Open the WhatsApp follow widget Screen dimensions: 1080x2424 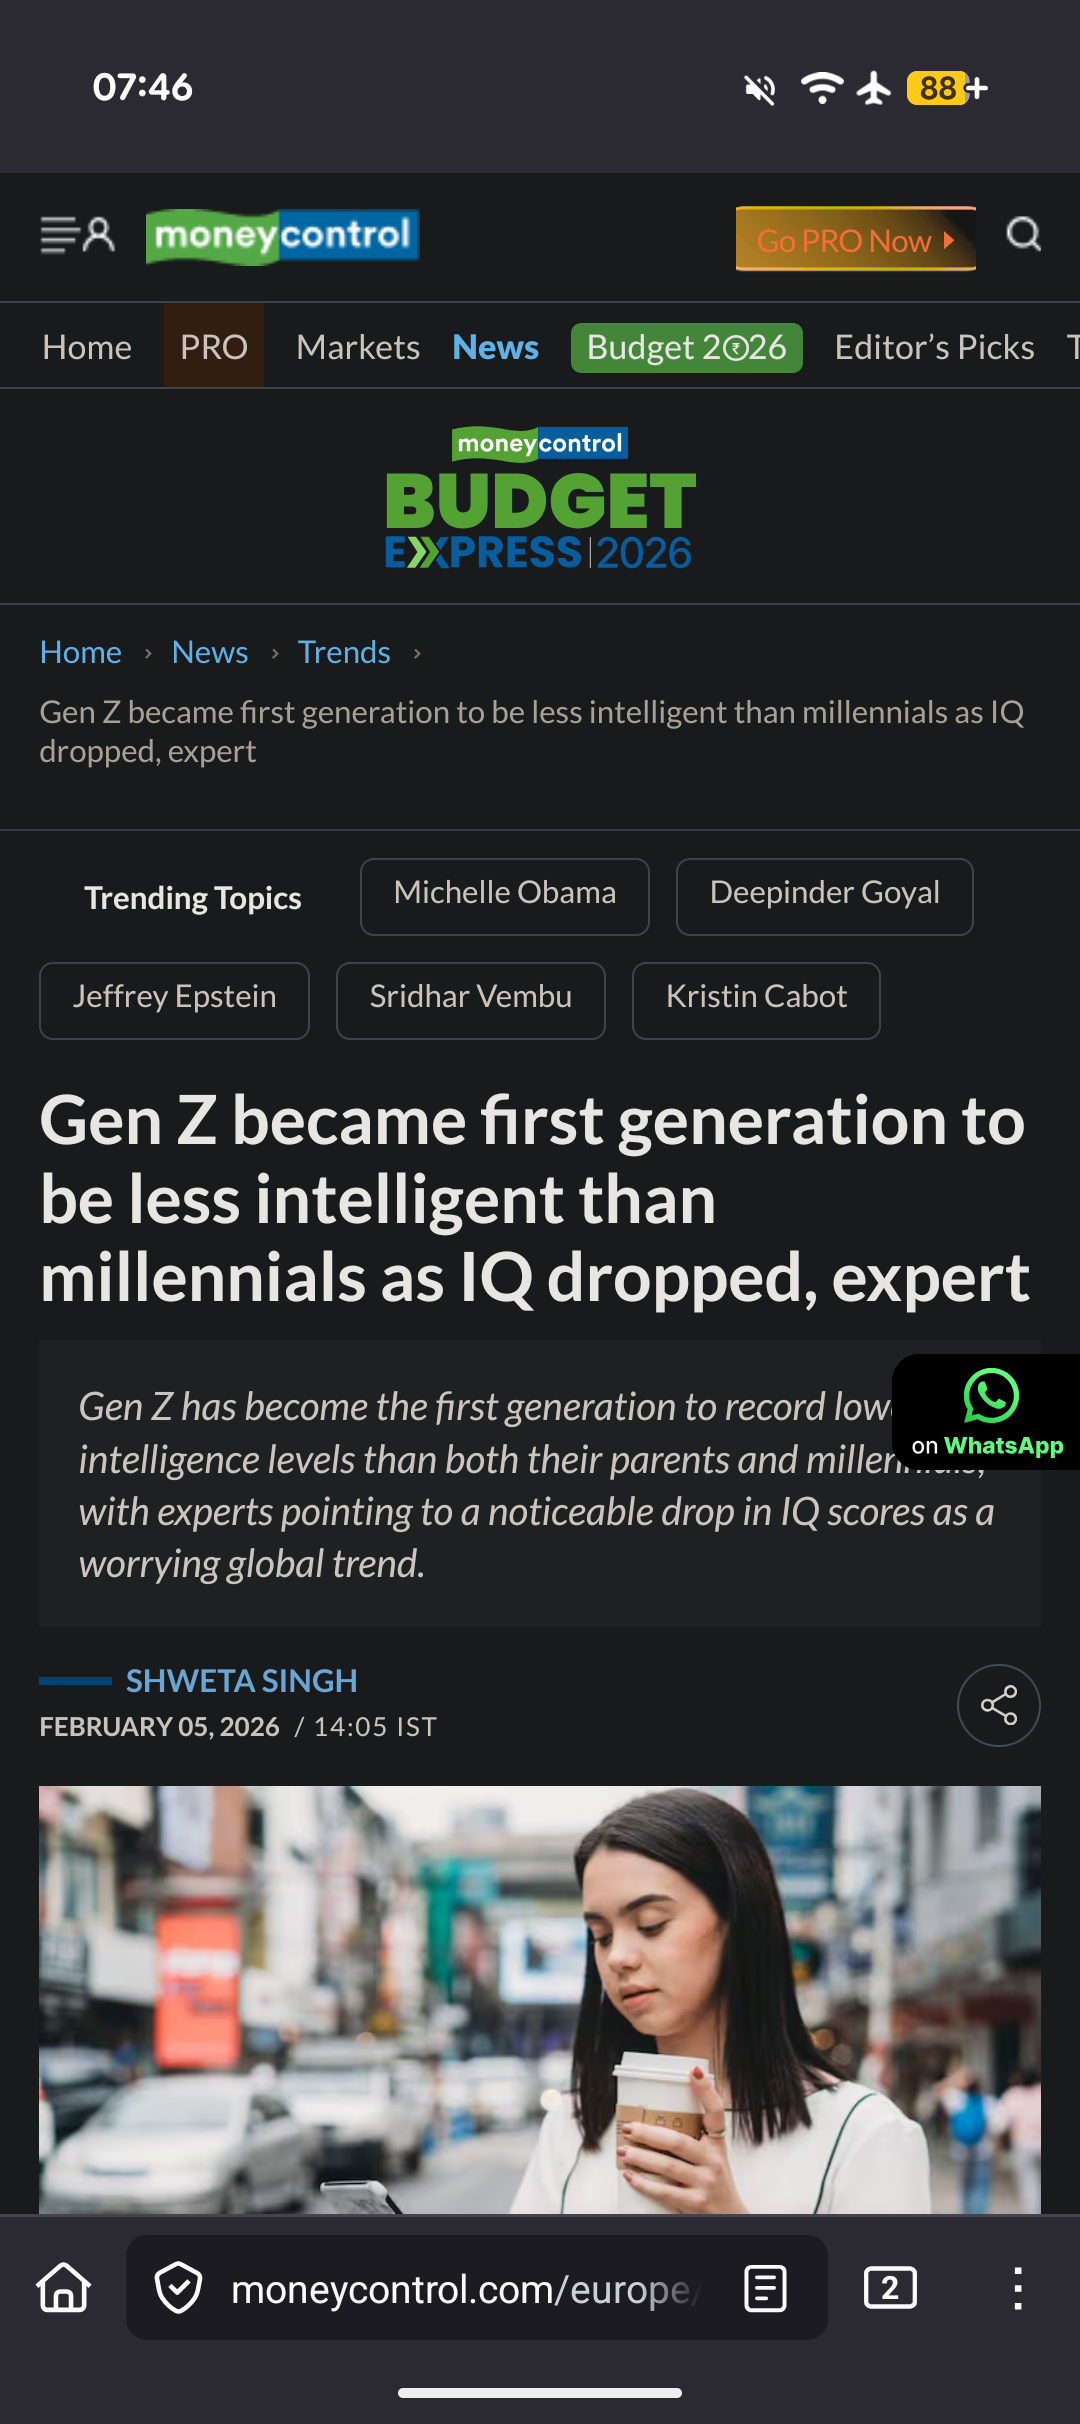click(987, 1412)
